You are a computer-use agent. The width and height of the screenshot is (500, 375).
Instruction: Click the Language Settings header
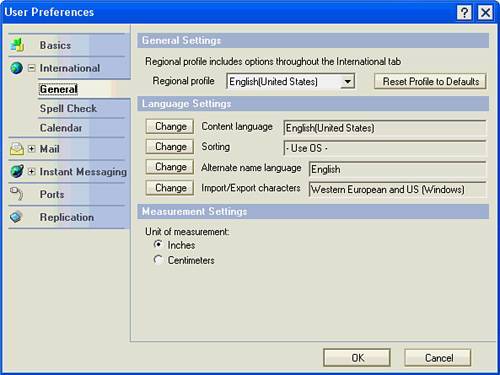(313, 104)
